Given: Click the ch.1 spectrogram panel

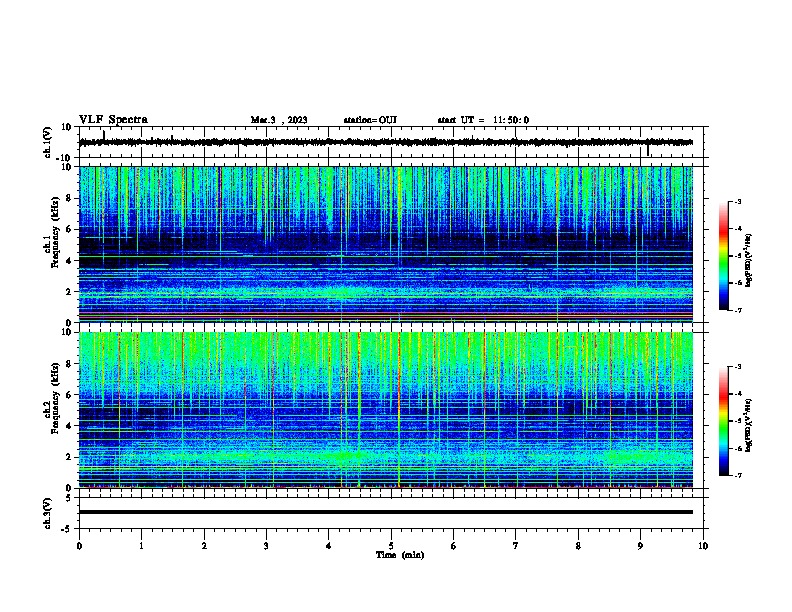Looking at the screenshot, I should click(x=386, y=244).
